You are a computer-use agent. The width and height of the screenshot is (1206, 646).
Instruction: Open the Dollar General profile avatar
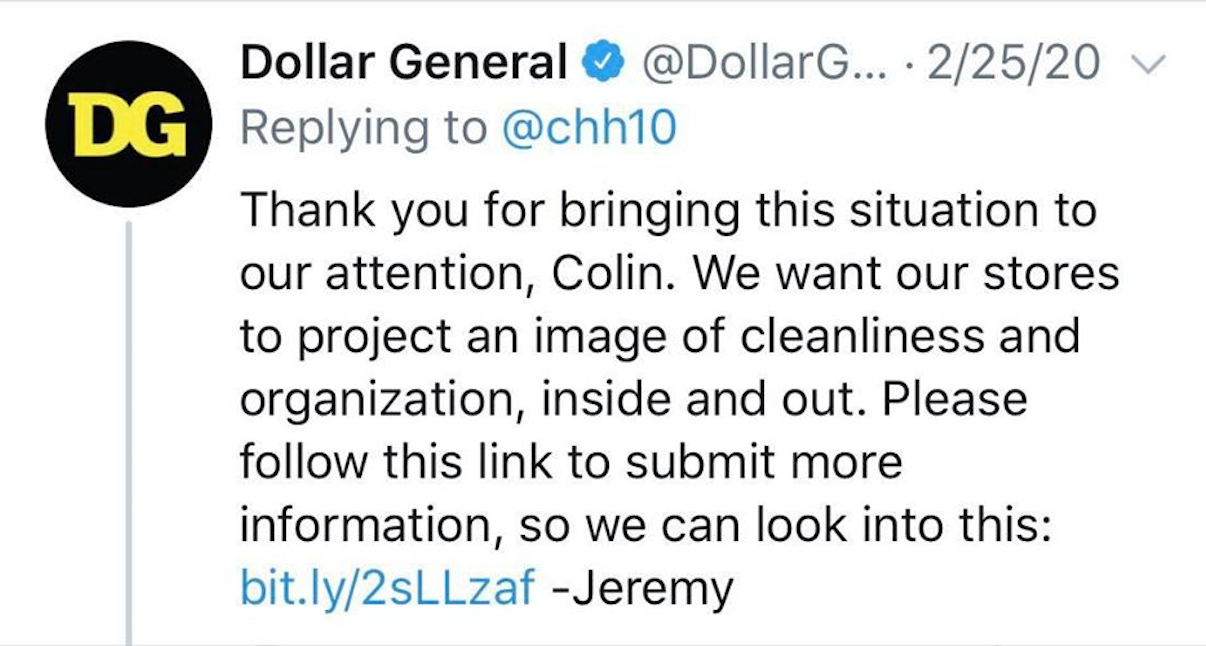[x=128, y=124]
